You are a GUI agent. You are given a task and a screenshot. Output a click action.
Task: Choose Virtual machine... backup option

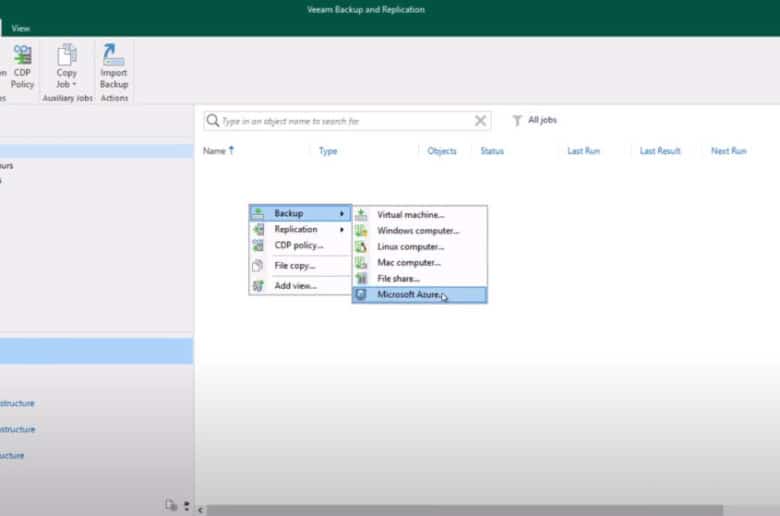[x=420, y=215]
